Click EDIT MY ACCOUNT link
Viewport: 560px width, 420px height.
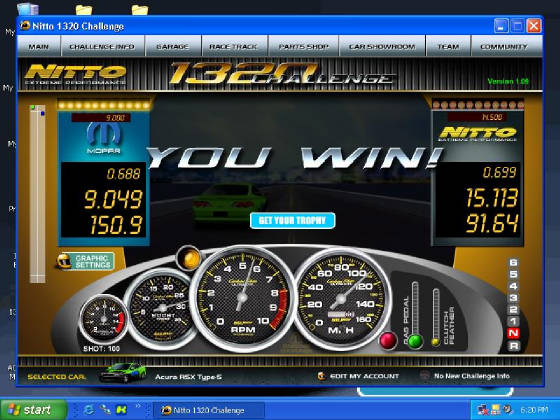coord(364,376)
